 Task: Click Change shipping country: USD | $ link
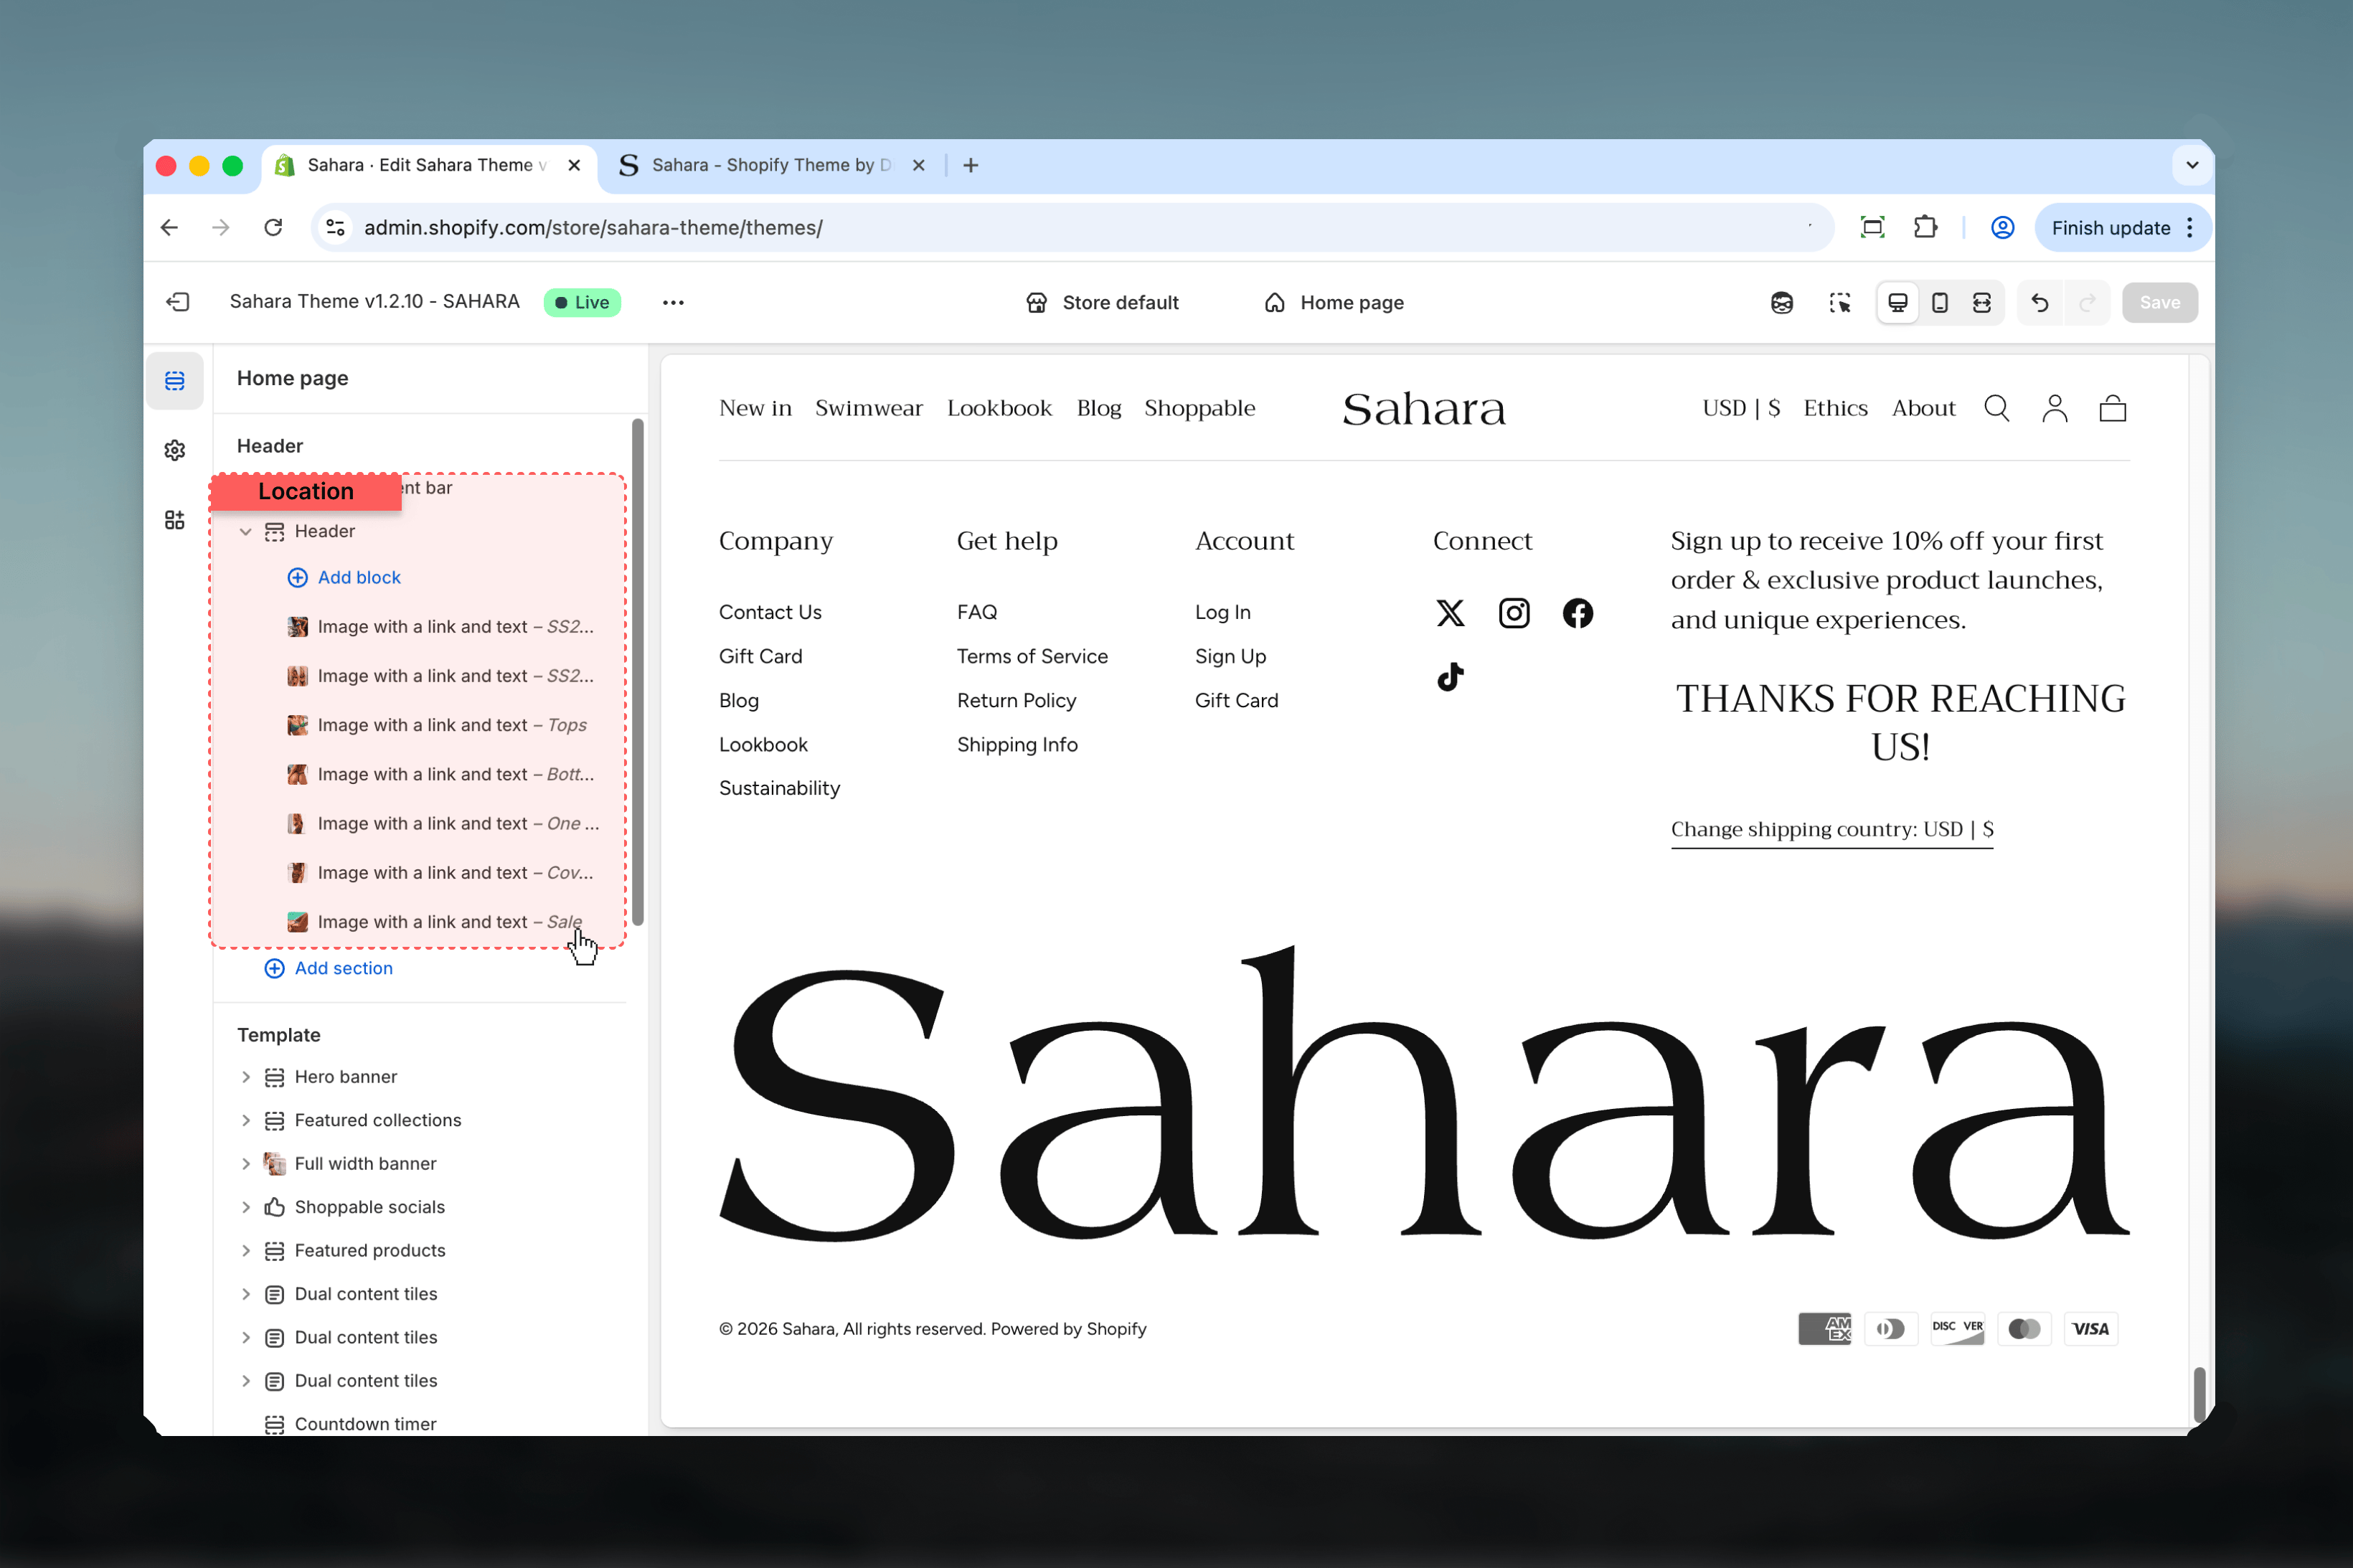click(1832, 830)
